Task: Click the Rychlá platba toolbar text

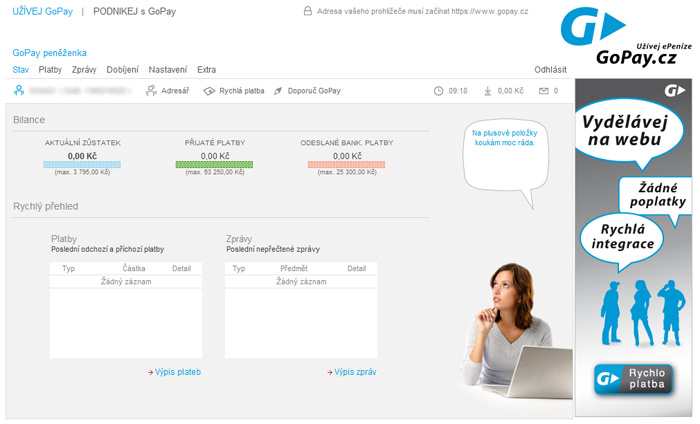Action: (x=242, y=91)
